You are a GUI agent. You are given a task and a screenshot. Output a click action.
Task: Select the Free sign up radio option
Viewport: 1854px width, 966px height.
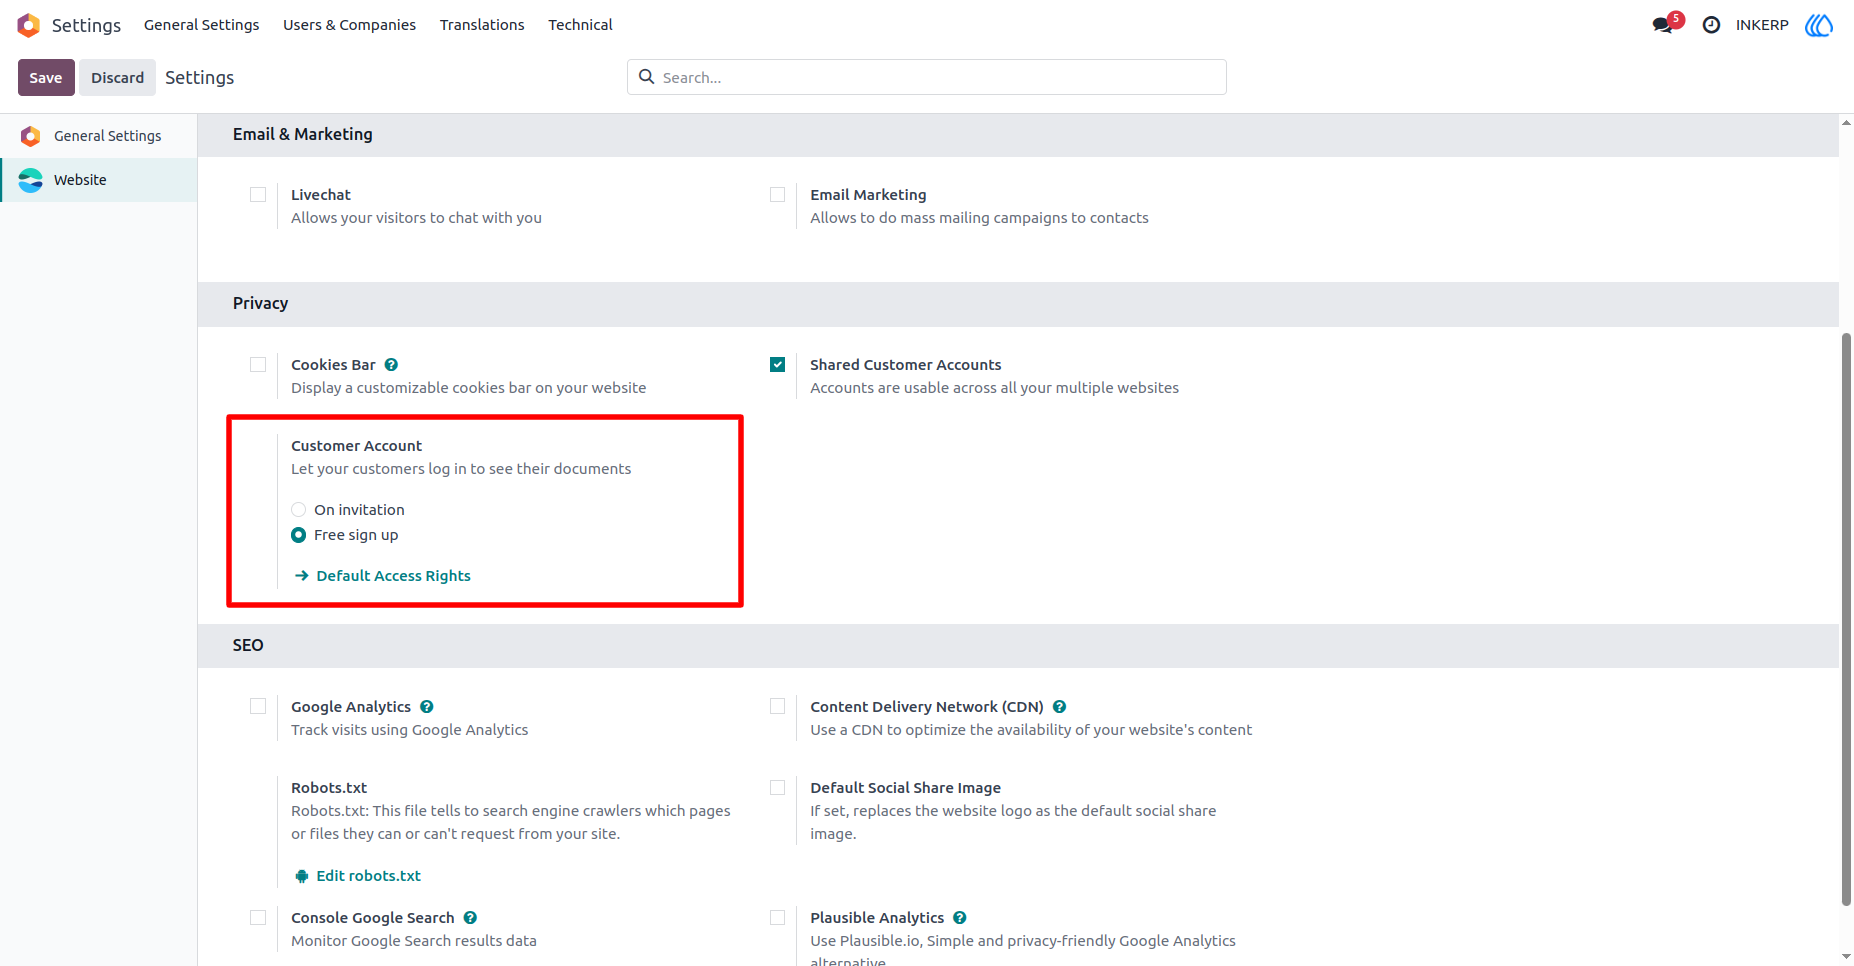click(298, 535)
